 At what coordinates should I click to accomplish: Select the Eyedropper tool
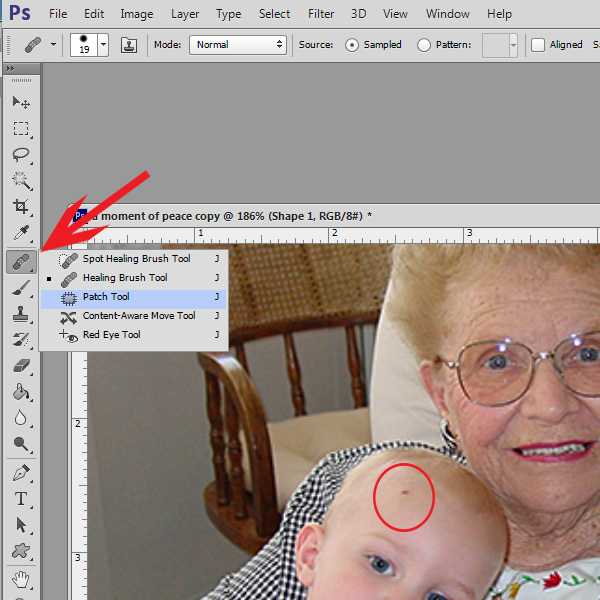tap(21, 233)
